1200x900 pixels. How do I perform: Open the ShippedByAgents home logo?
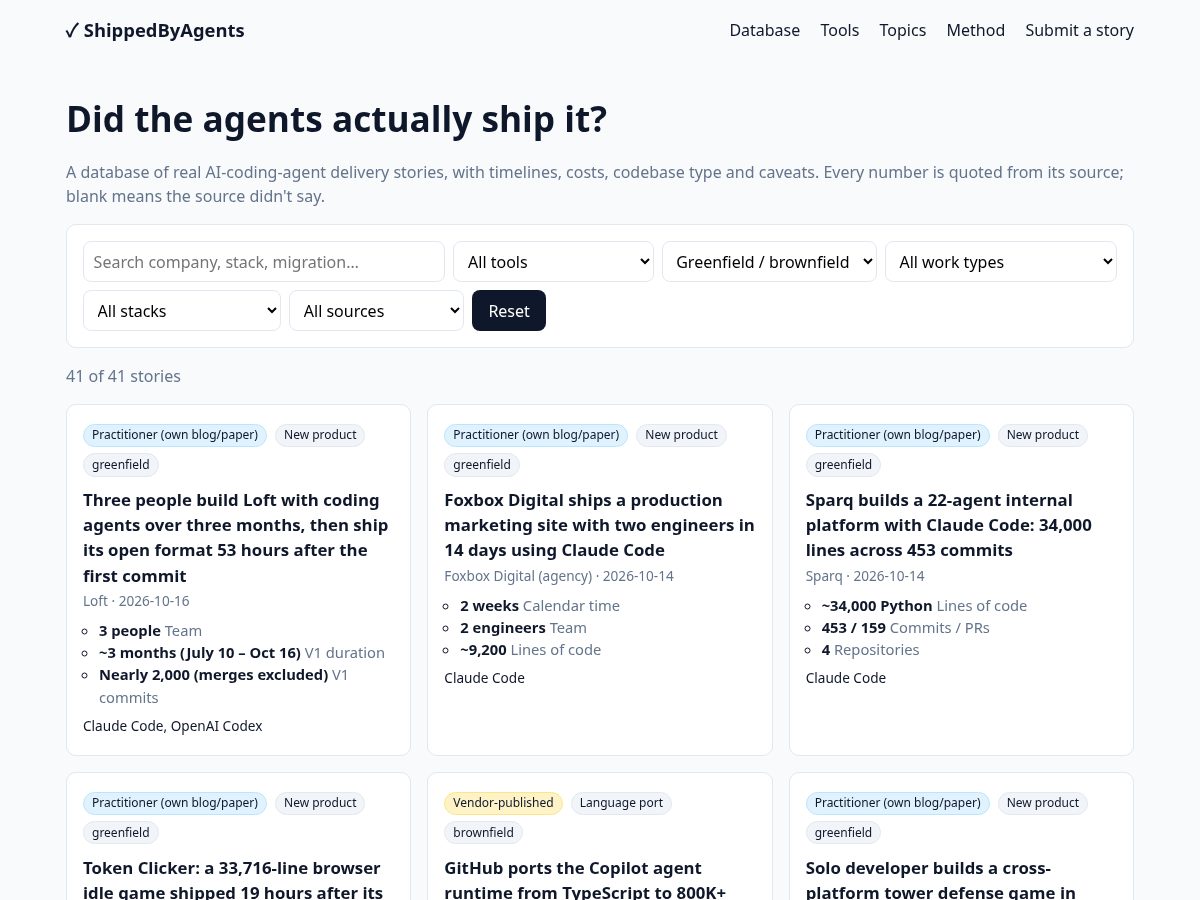point(155,30)
